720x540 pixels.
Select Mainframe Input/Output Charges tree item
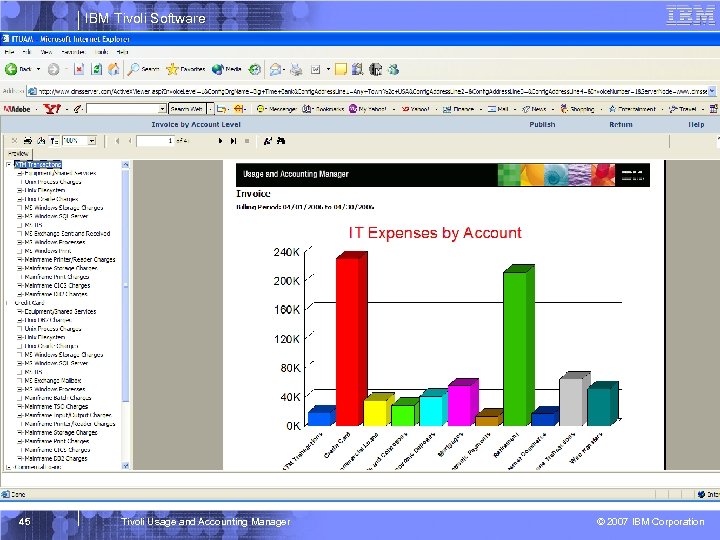pos(68,415)
